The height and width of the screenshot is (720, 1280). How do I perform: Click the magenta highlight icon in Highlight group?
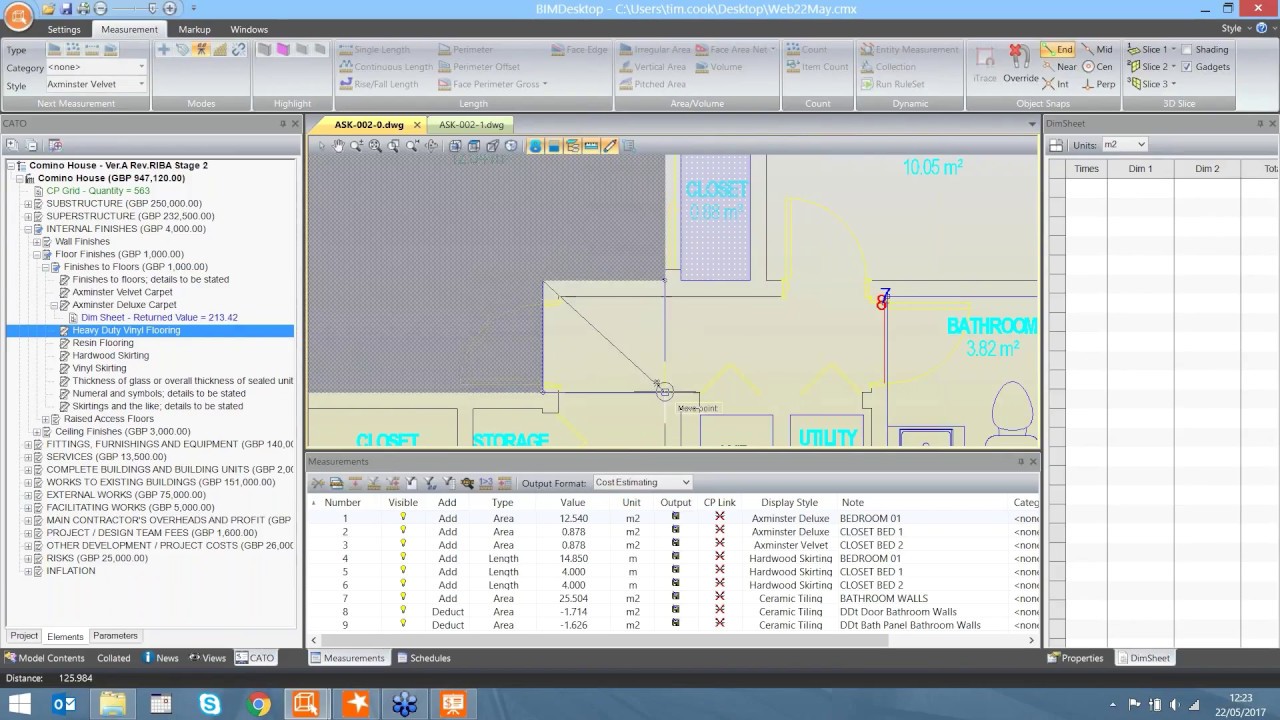point(283,49)
